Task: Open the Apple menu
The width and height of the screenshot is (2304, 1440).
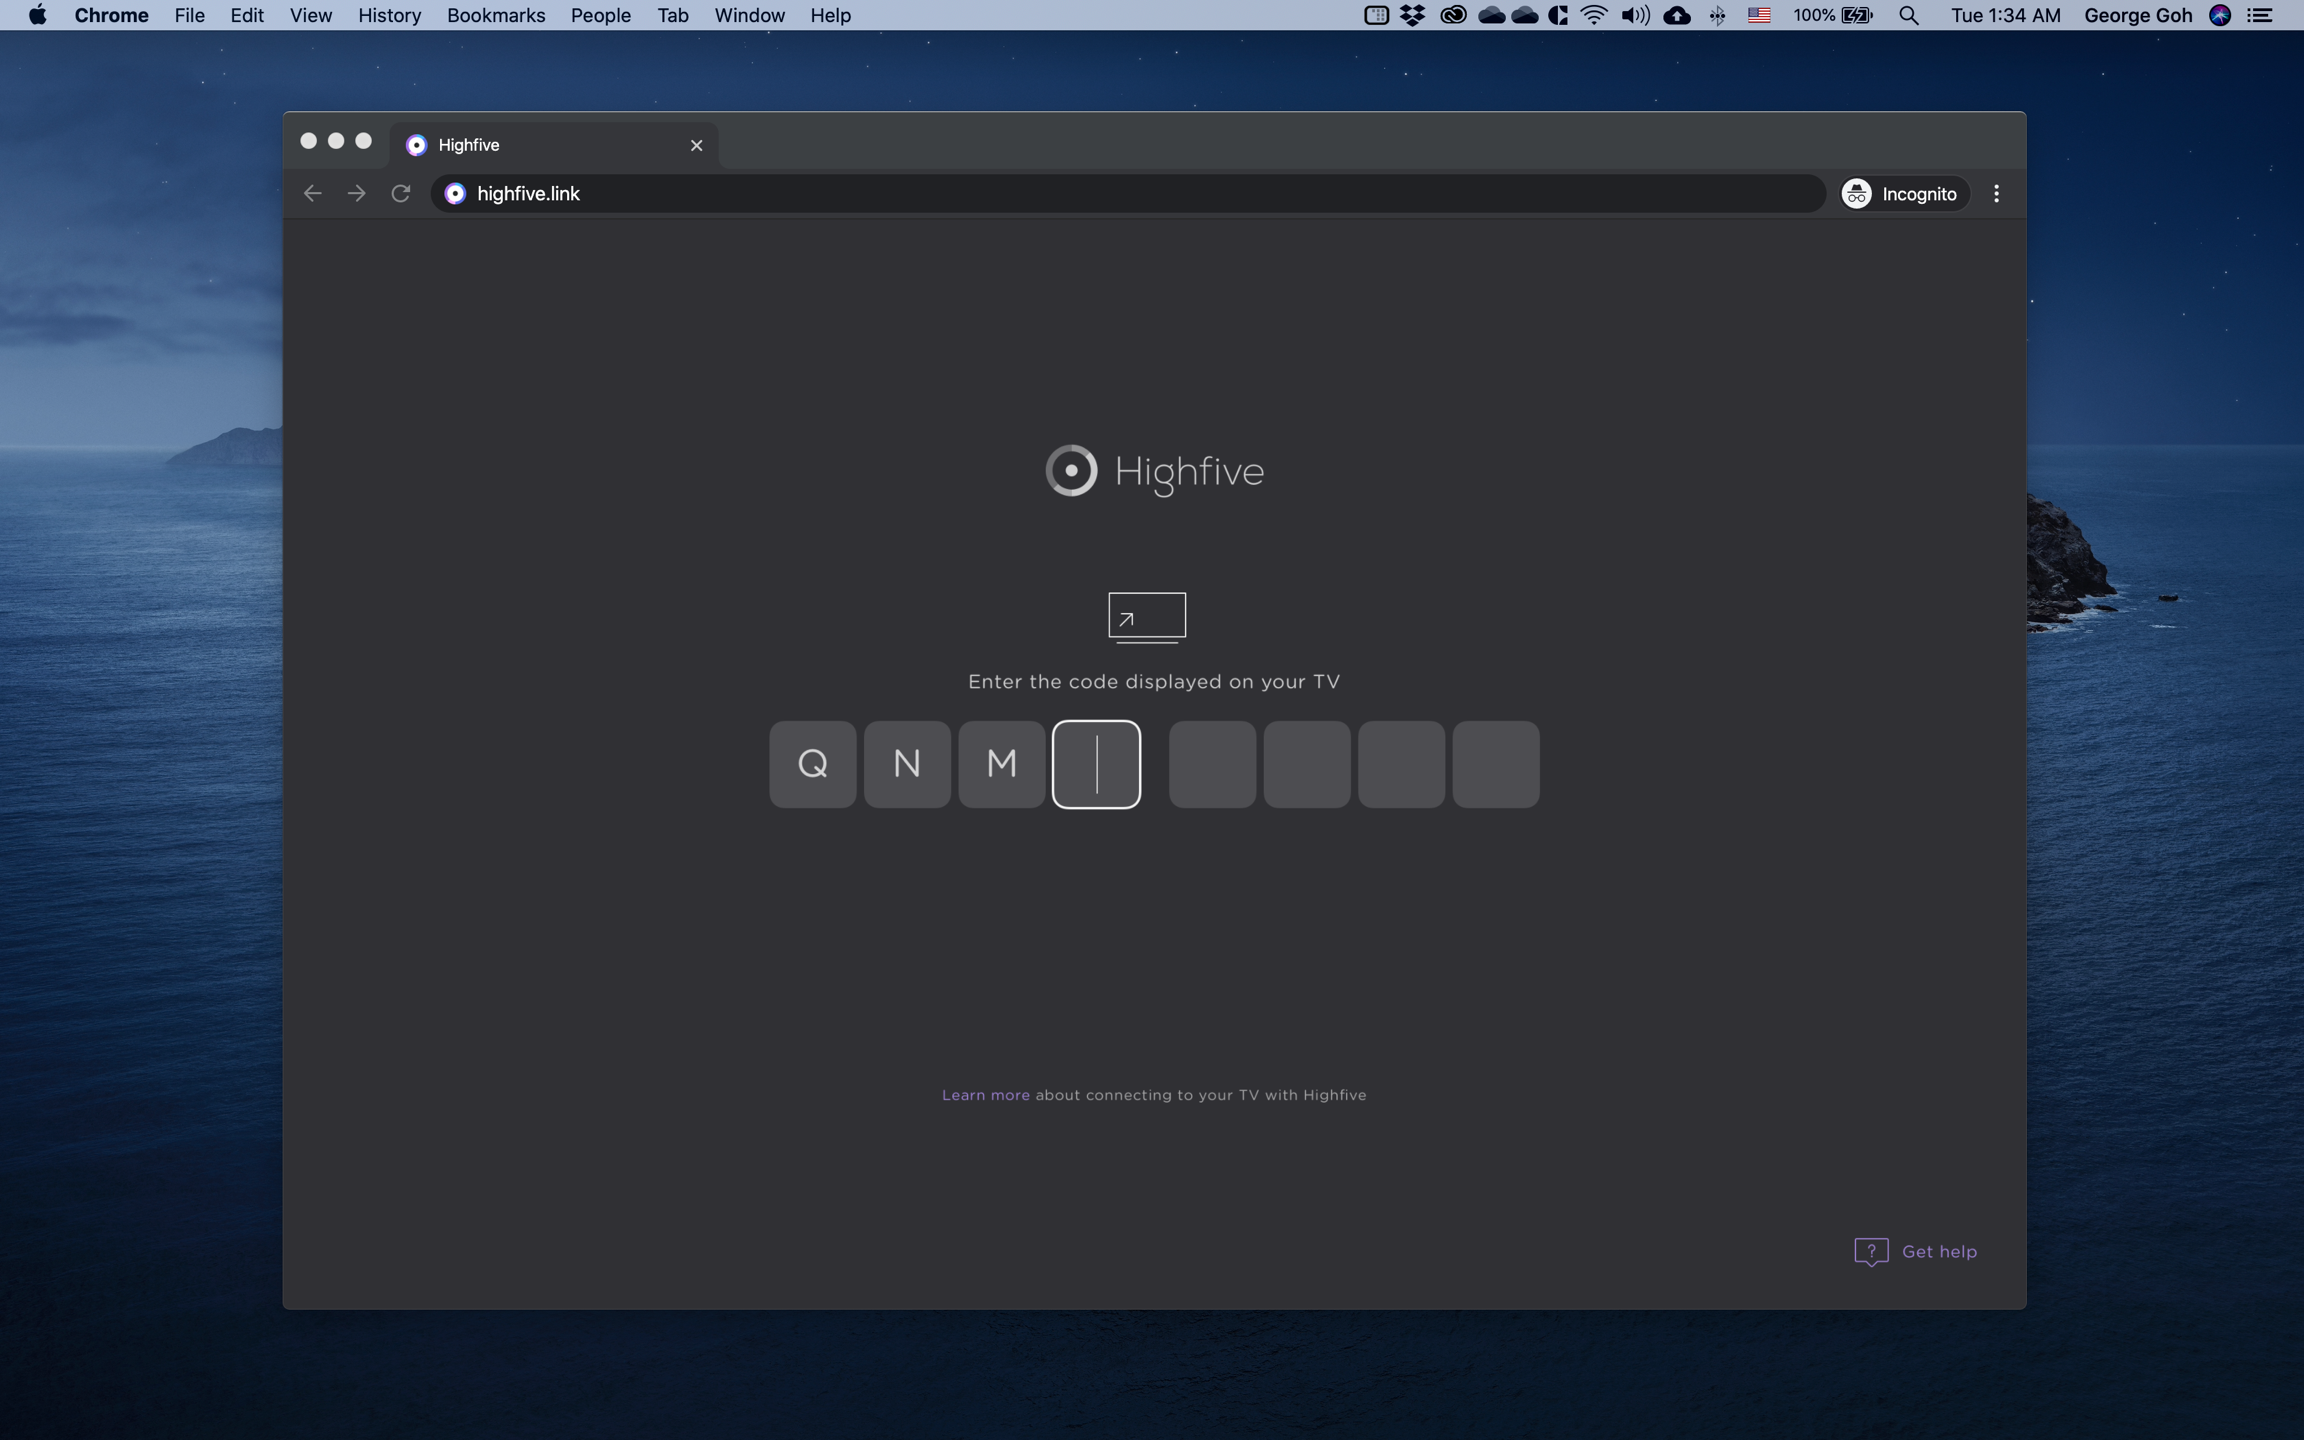Action: coord(37,15)
